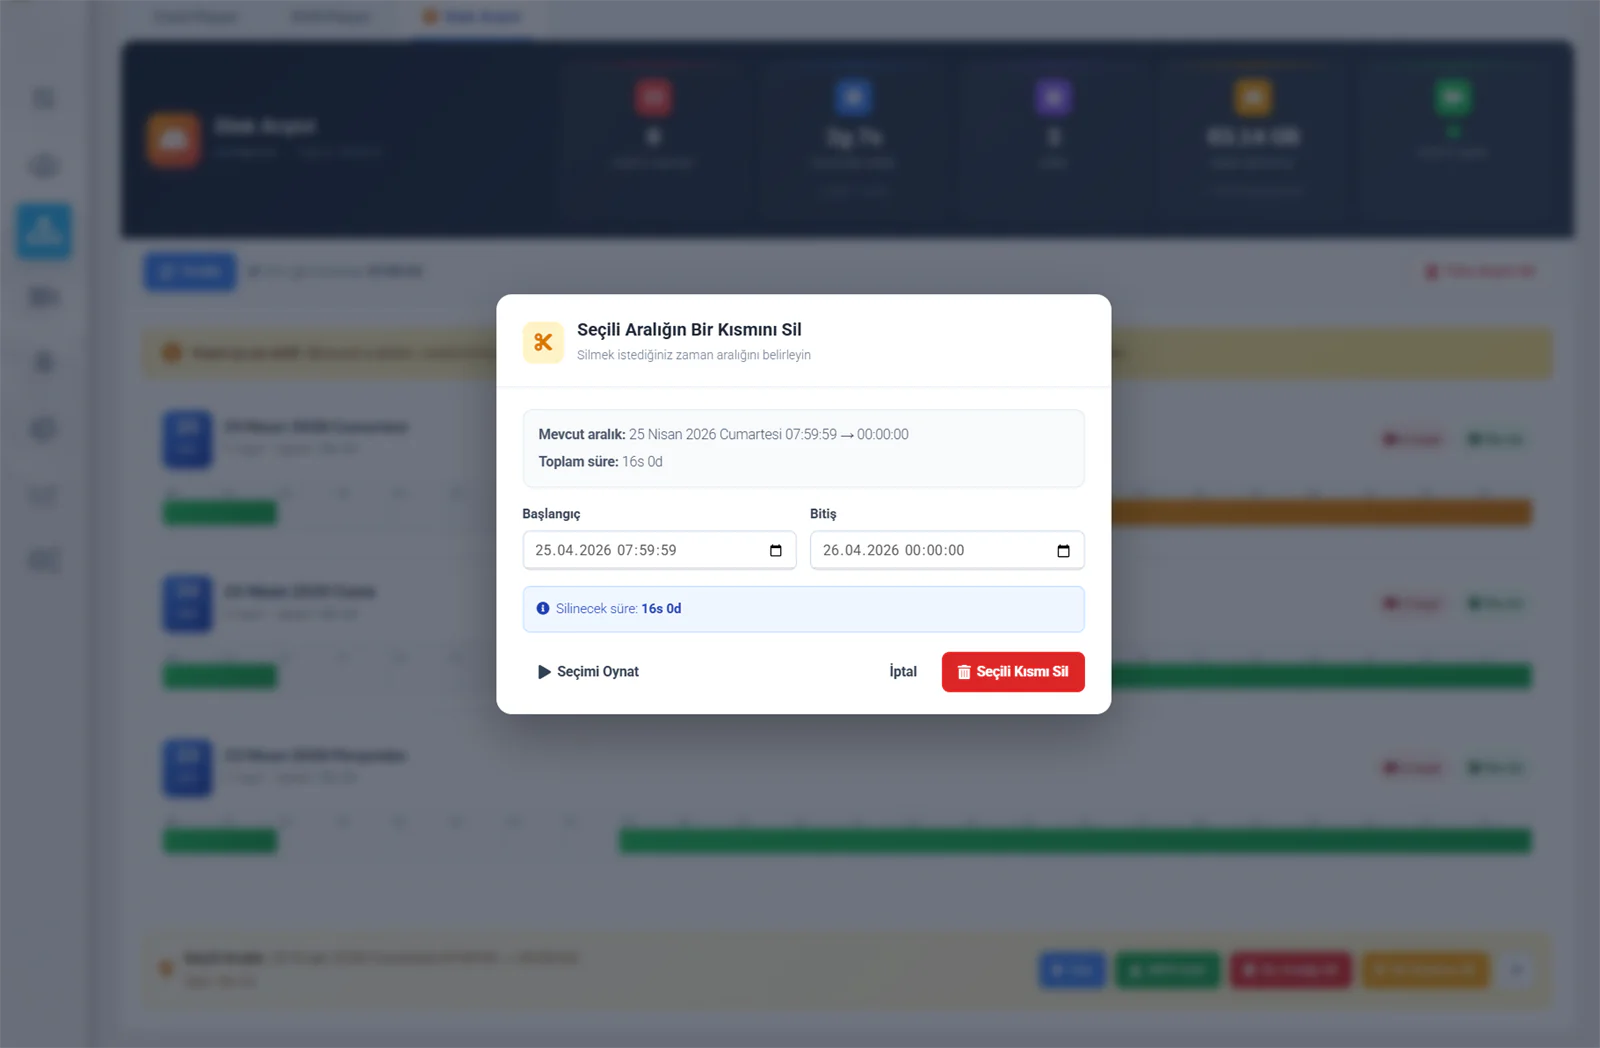Viewport: 1600px width, 1048px height.
Task: Switch to the active tab with the orange icon
Action: coord(471,17)
